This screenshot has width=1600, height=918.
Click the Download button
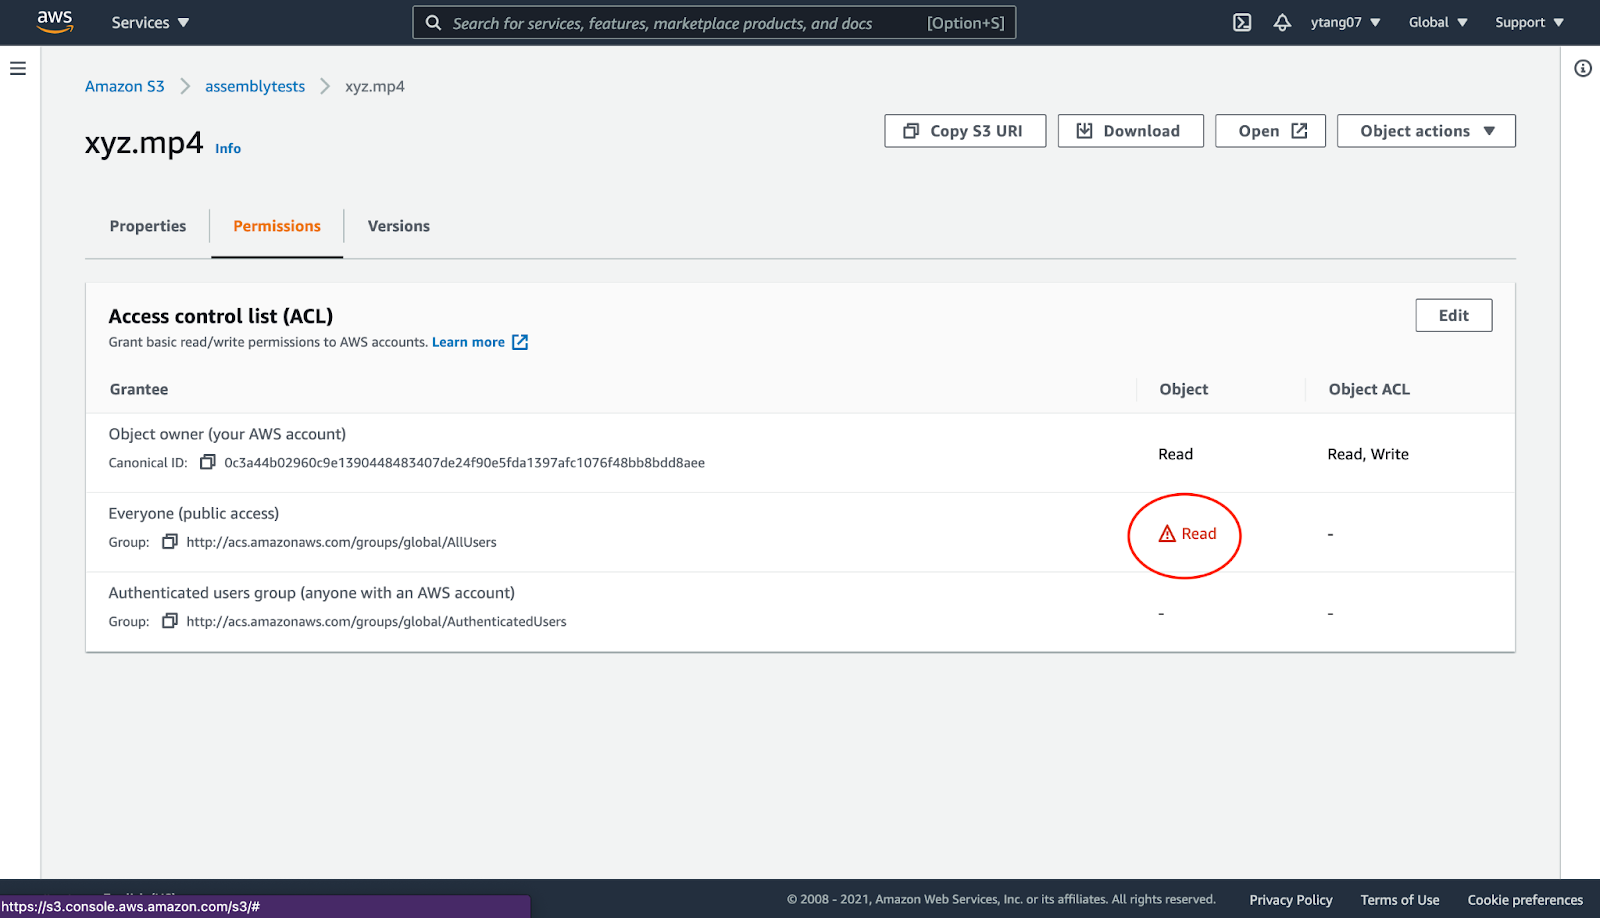[1131, 131]
